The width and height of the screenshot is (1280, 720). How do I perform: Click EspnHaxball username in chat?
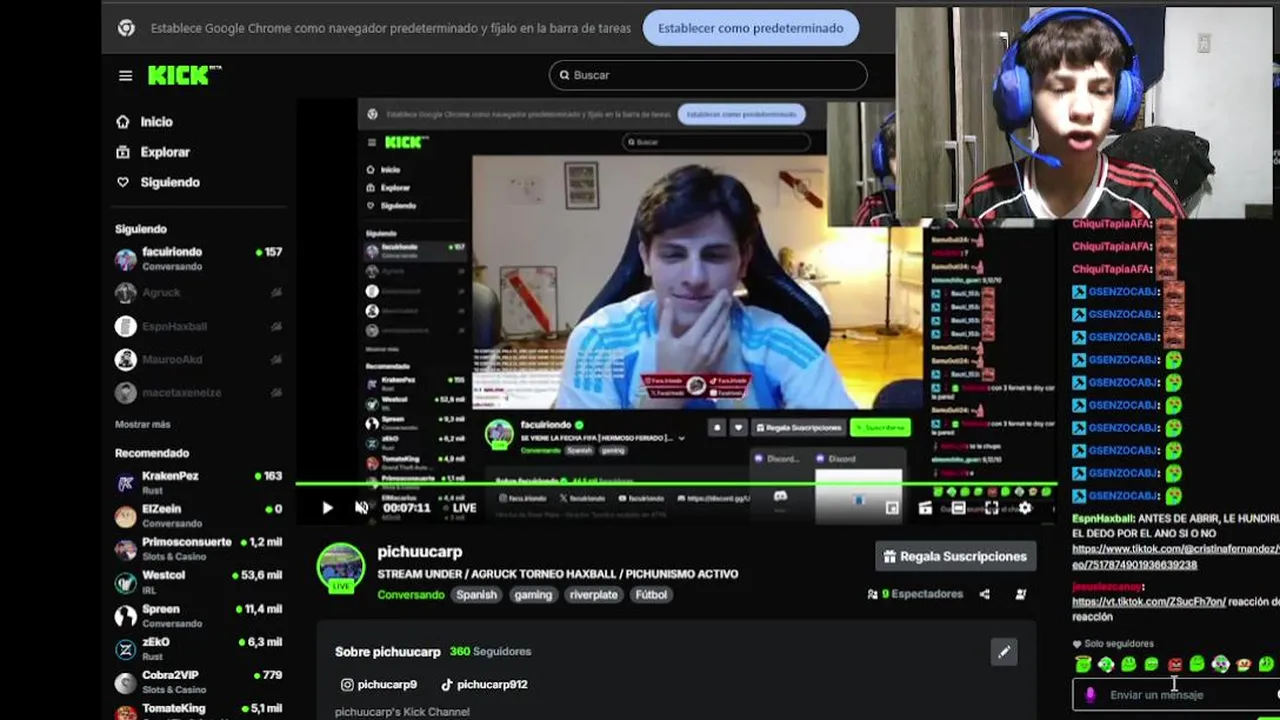1103,519
